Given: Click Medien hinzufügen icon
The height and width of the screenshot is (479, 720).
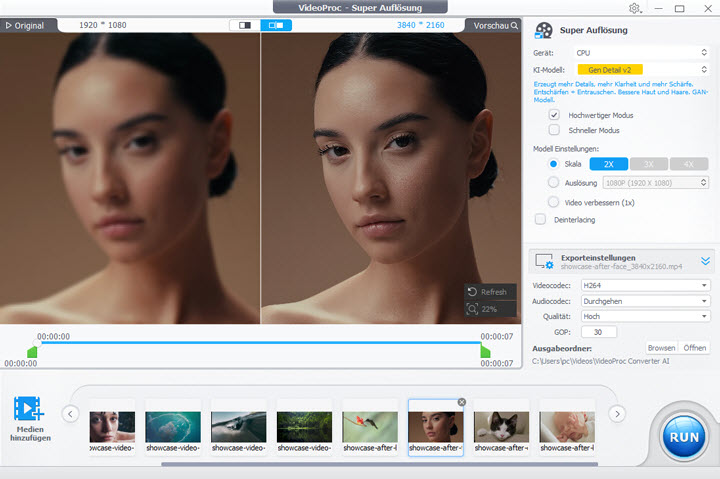Looking at the screenshot, I should tap(29, 408).
